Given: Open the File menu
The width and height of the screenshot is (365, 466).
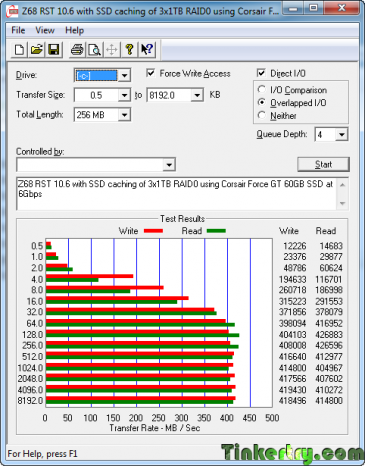Looking at the screenshot, I should click(x=18, y=30).
